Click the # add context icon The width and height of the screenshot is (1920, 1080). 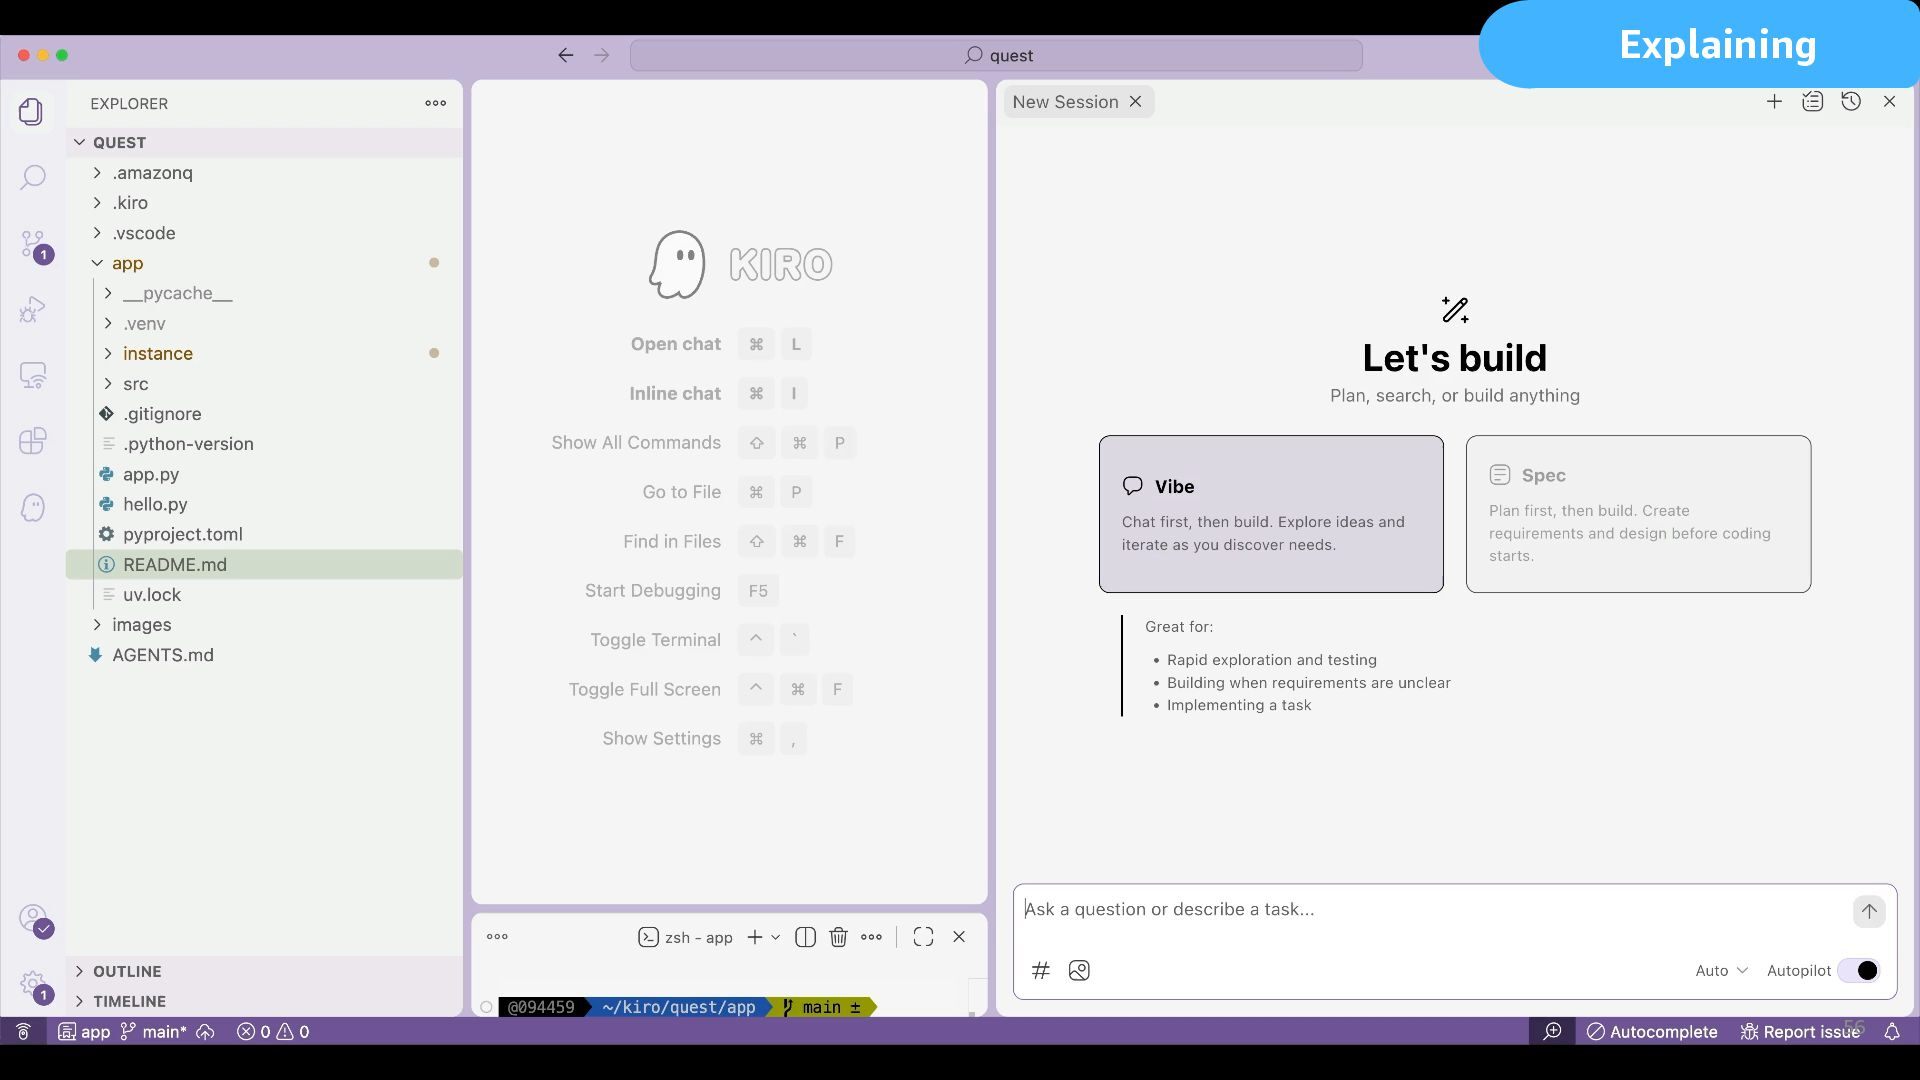pos(1041,971)
